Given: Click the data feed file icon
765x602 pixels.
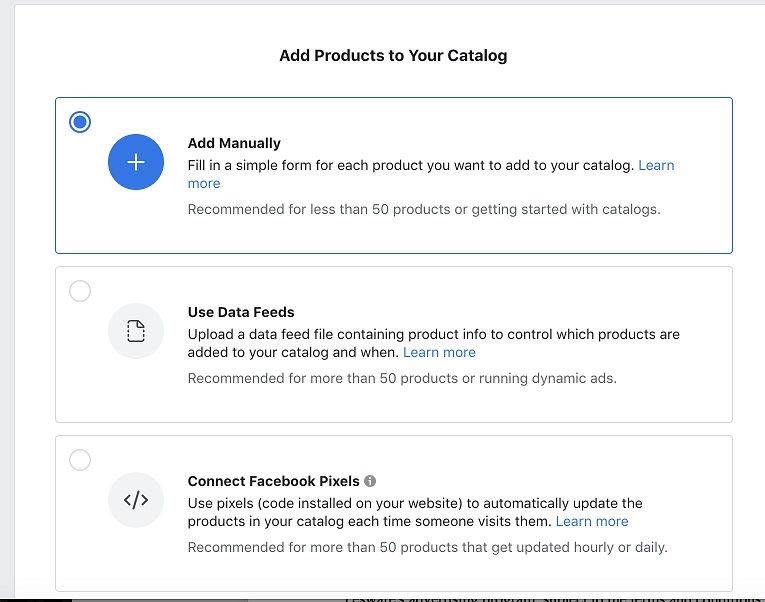Looking at the screenshot, I should click(136, 331).
